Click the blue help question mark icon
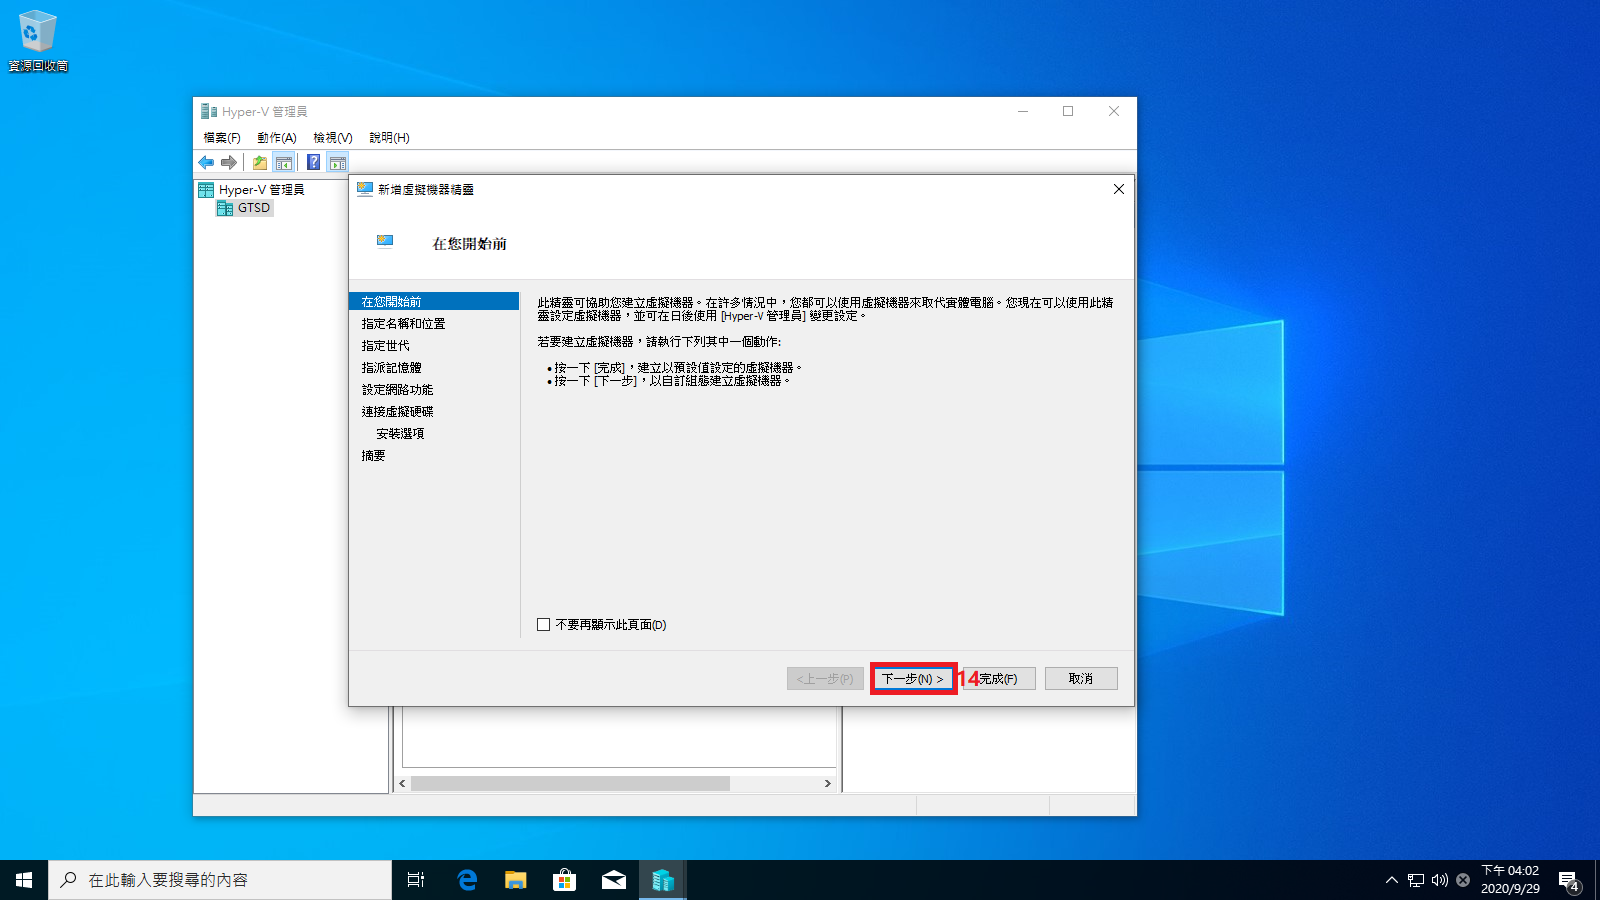The height and width of the screenshot is (900, 1600). 313,162
